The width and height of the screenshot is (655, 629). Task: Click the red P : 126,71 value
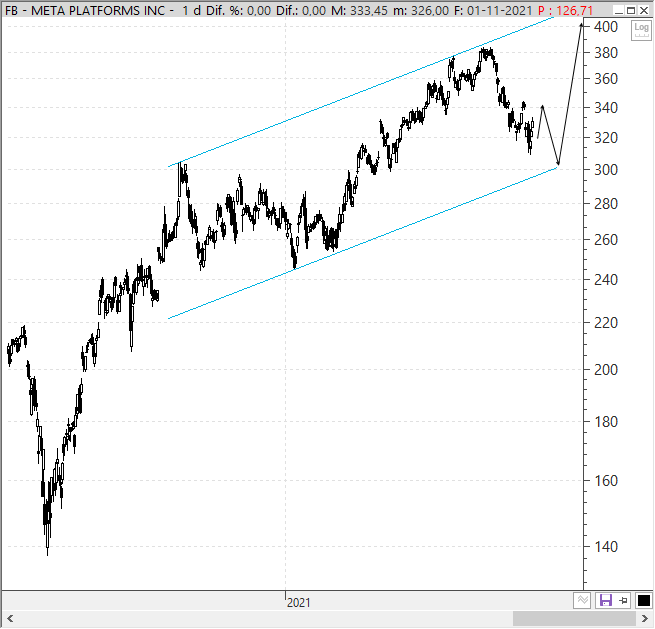(566, 10)
